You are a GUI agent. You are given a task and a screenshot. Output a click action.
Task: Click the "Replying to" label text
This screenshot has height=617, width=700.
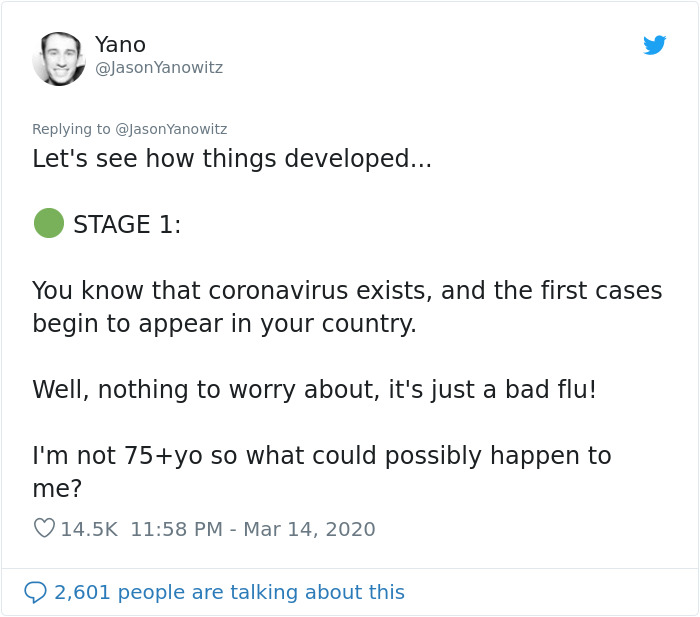(72, 129)
